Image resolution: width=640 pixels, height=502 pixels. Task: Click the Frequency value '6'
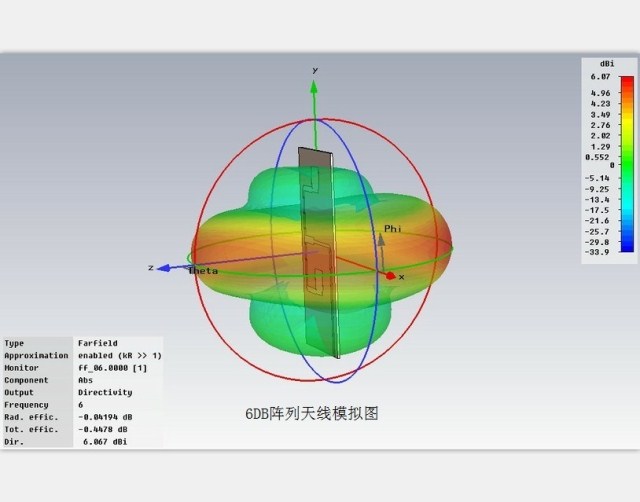pyautogui.click(x=80, y=405)
